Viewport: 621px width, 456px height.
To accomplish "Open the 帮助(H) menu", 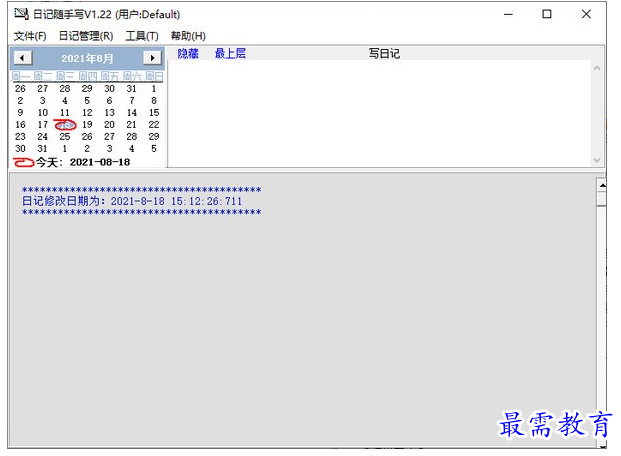I will click(188, 36).
